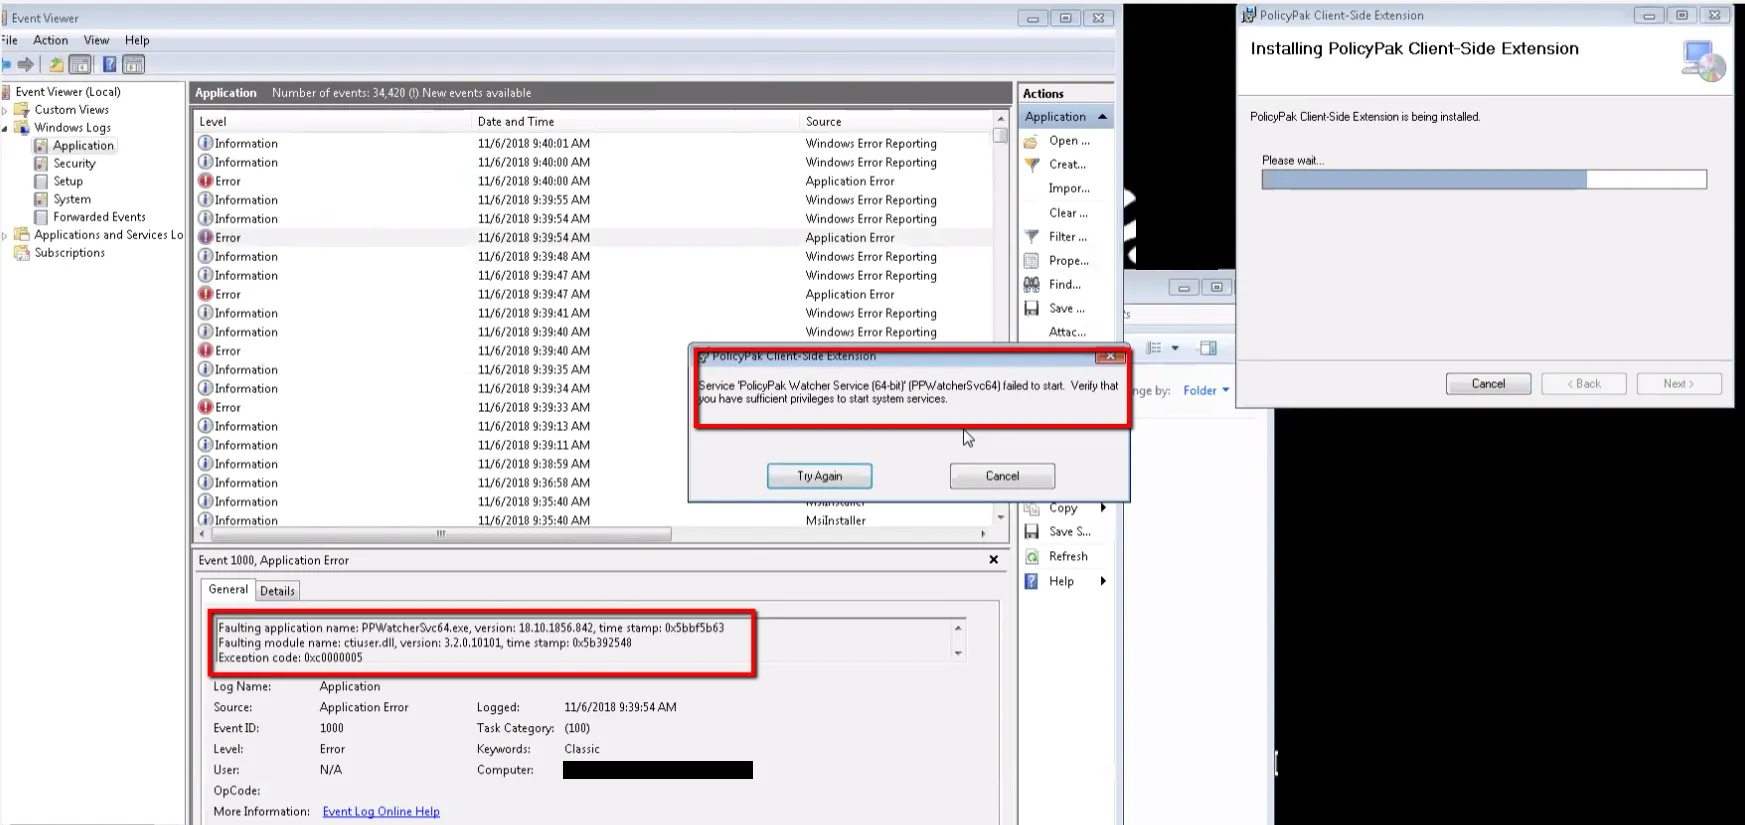Switch to the Details tab
Image resolution: width=1745 pixels, height=825 pixels.
tap(277, 591)
